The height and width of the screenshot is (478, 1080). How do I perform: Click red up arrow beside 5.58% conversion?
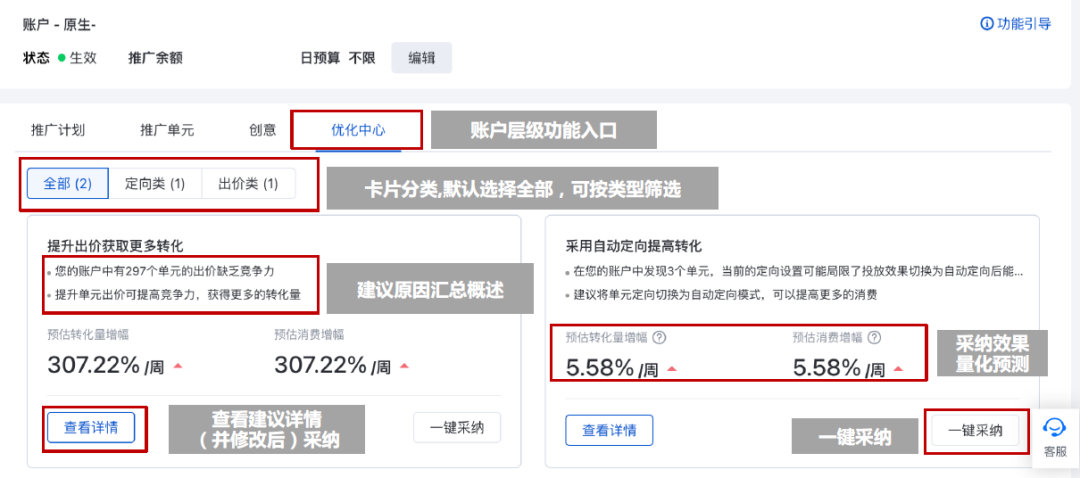click(x=672, y=369)
